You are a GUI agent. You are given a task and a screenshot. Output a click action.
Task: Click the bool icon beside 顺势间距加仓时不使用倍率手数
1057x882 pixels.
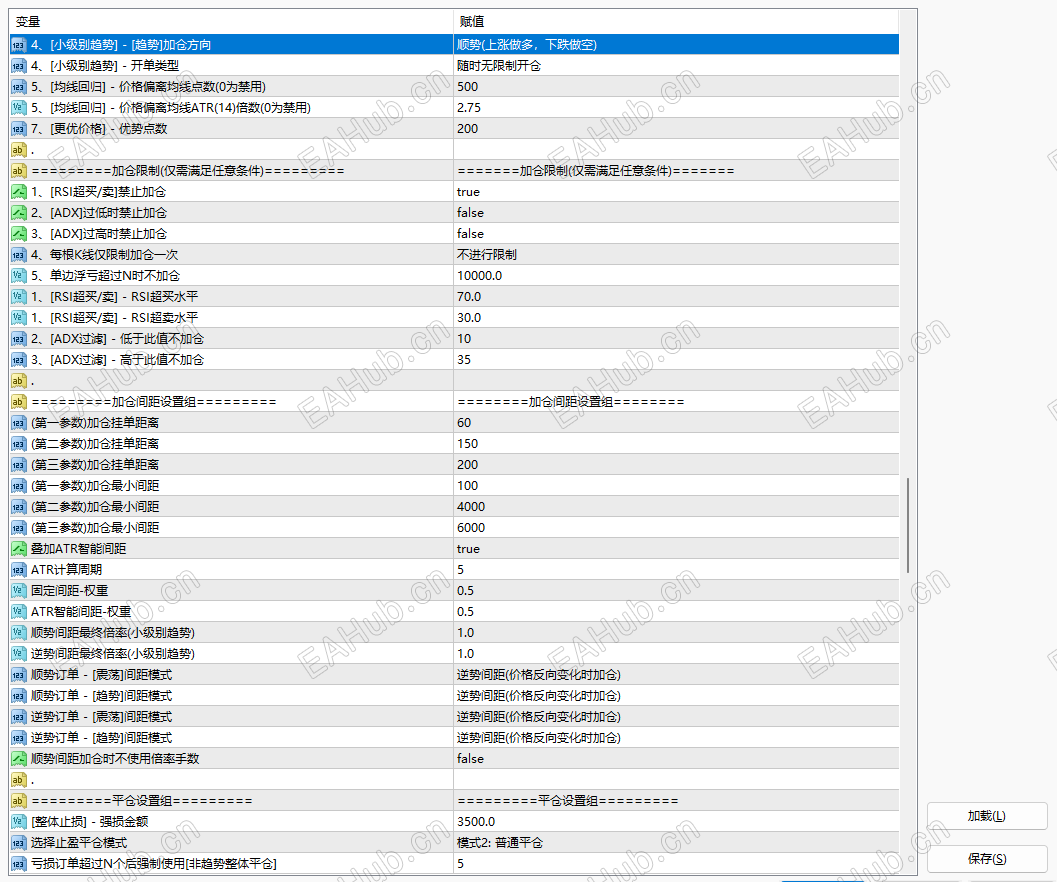(x=18, y=759)
